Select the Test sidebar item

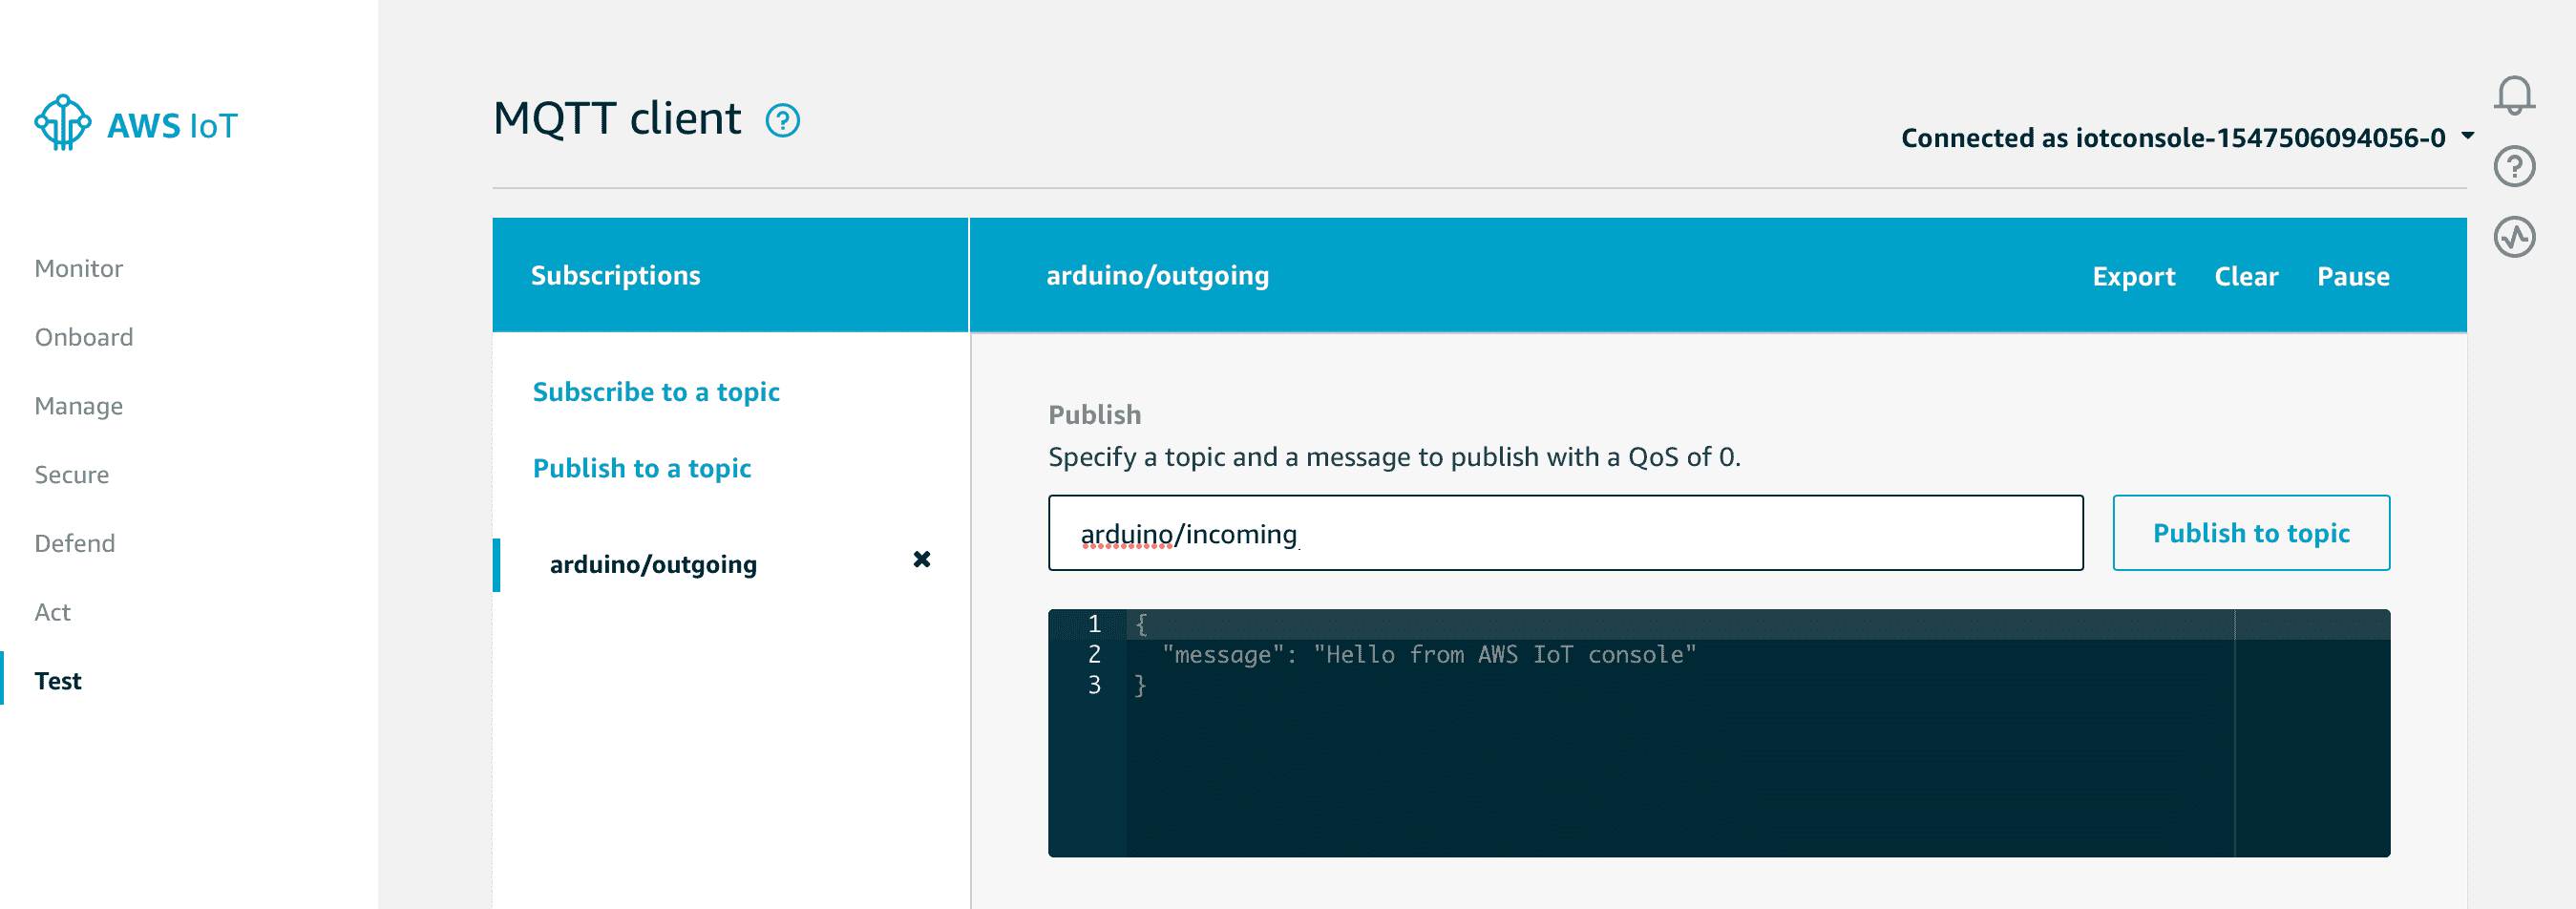(58, 681)
